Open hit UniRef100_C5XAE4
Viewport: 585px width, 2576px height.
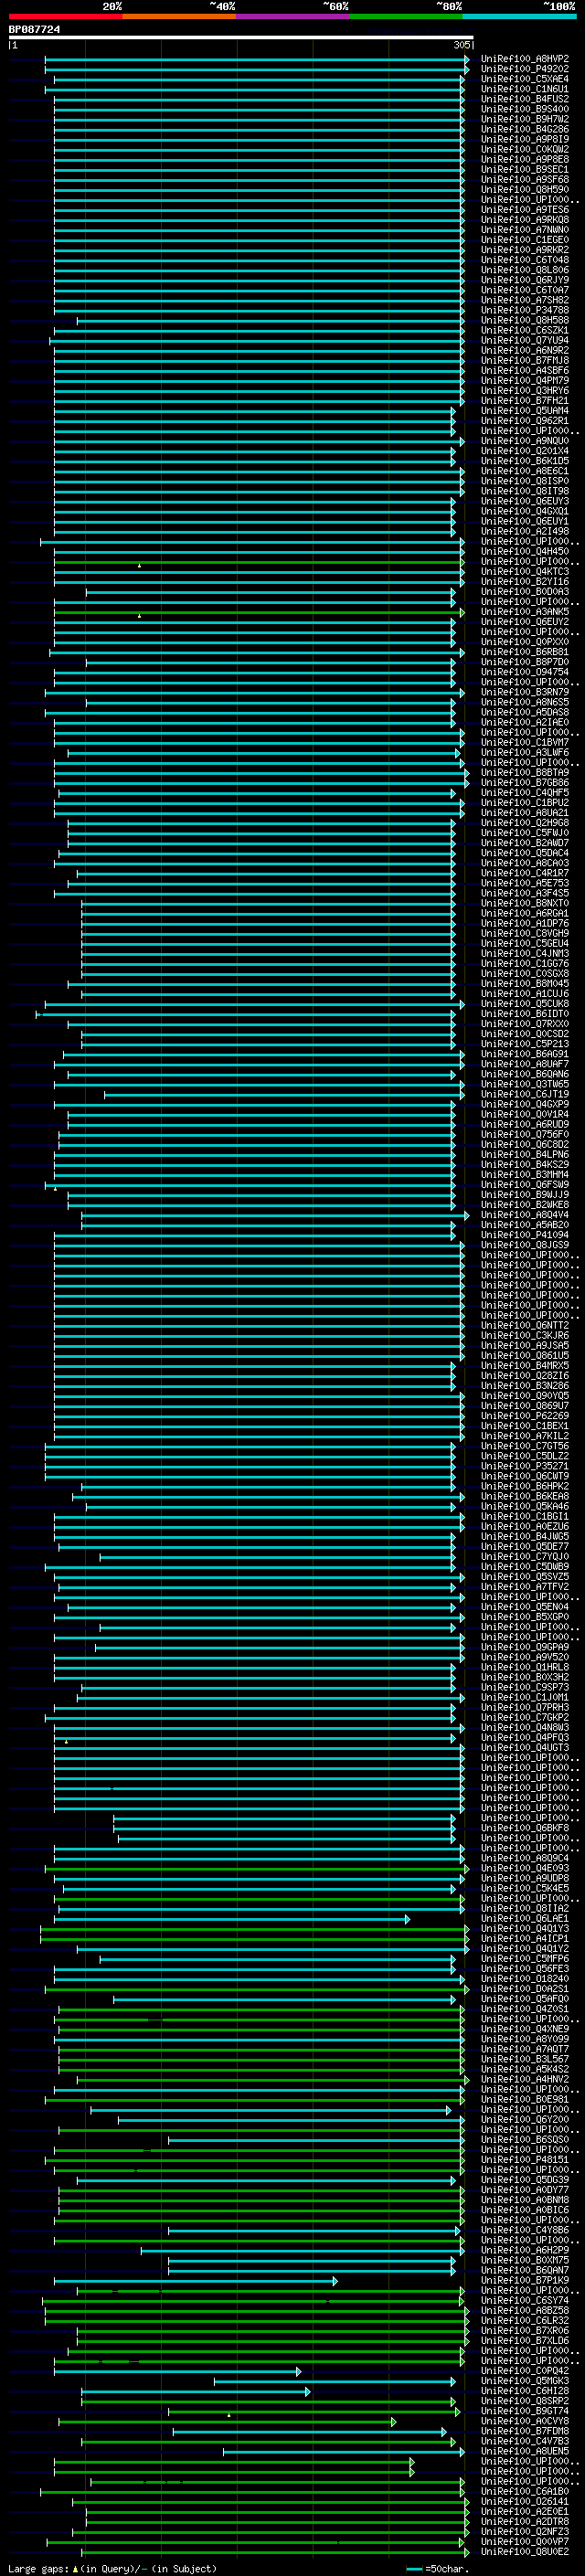pos(525,79)
